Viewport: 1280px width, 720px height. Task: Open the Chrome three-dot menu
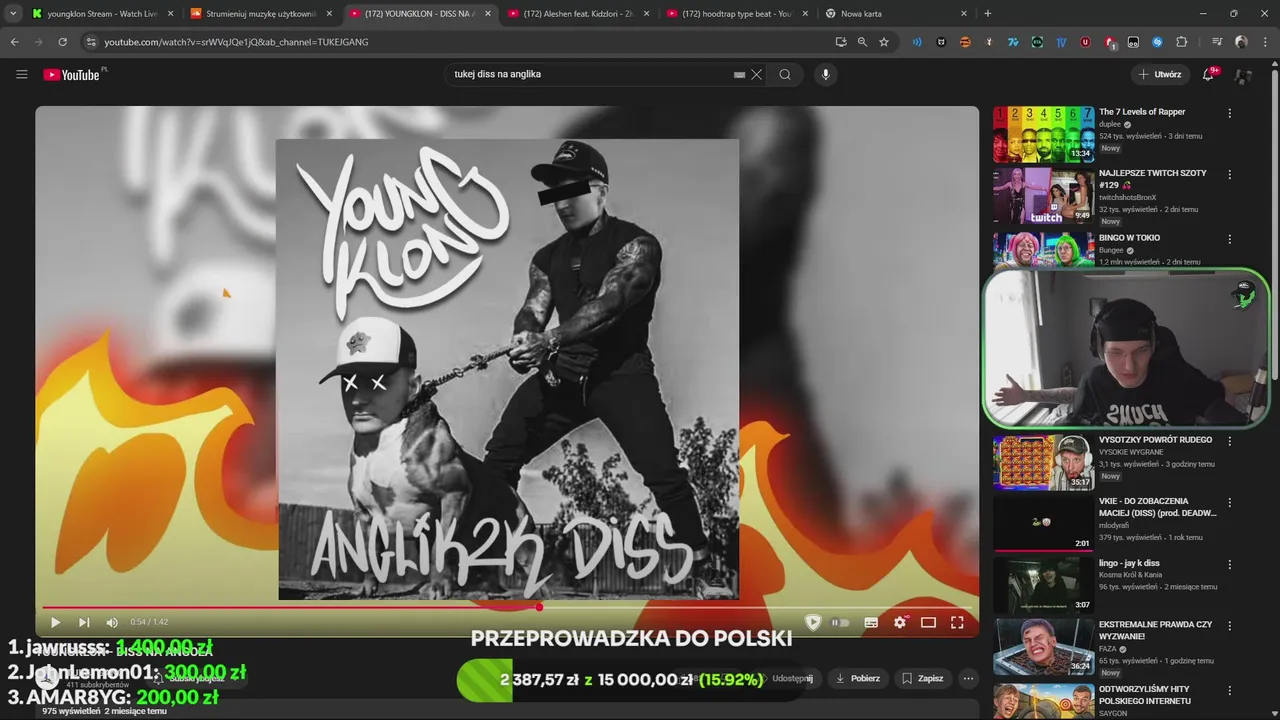(x=1265, y=42)
